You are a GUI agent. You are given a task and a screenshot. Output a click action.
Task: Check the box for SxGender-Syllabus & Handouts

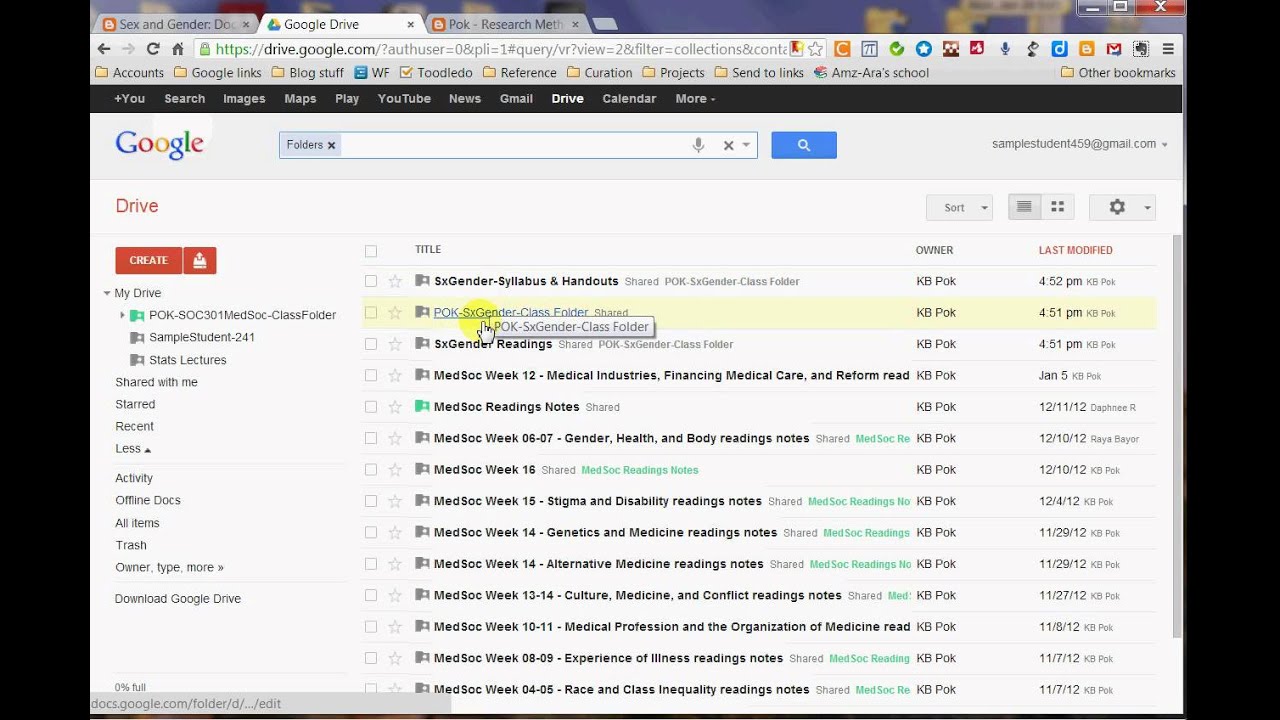coord(371,281)
